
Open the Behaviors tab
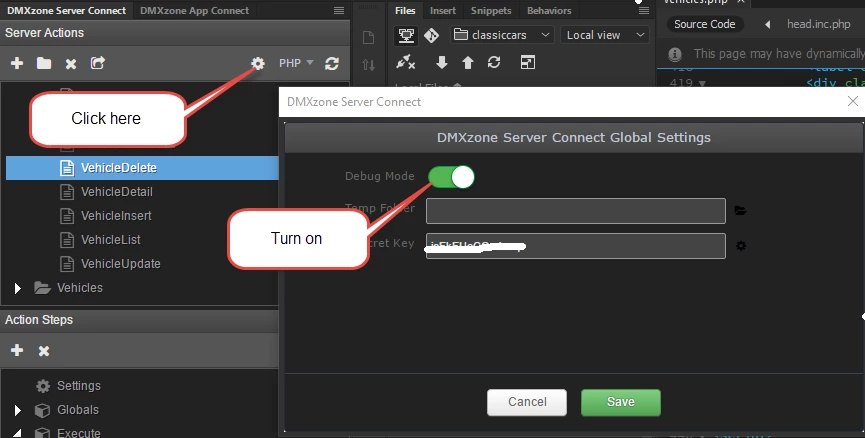549,10
